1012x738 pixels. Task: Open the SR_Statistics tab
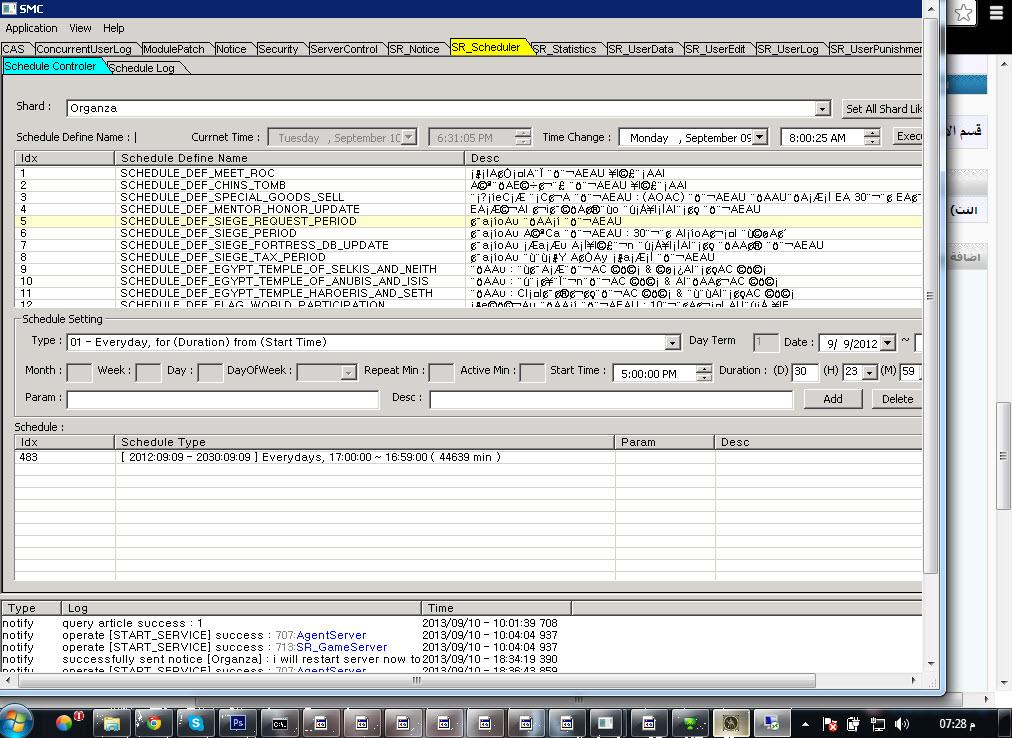click(x=564, y=49)
